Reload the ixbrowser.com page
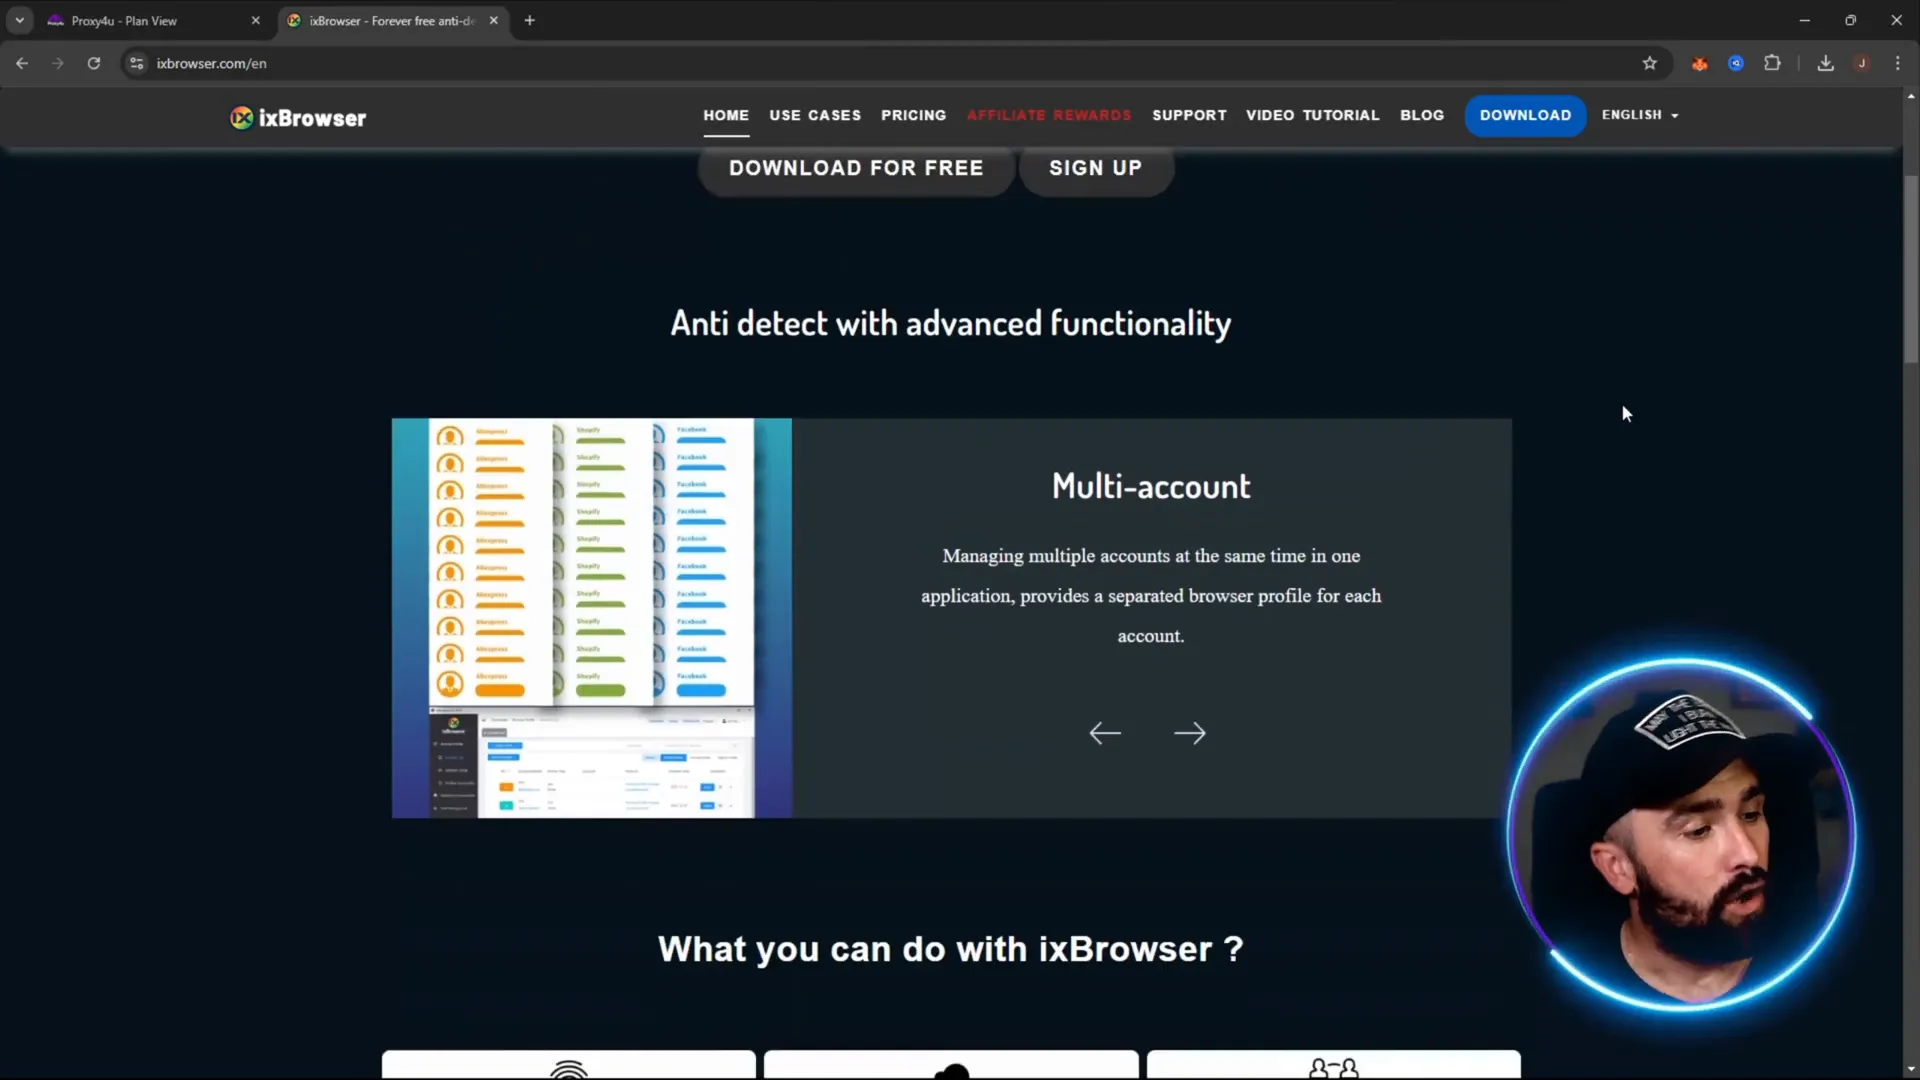Viewport: 1920px width, 1080px height. tap(94, 63)
